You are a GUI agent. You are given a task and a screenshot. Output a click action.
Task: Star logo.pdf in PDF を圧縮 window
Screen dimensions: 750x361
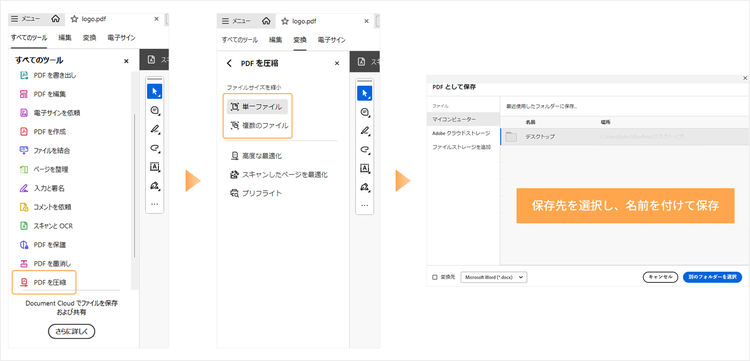coord(285,21)
